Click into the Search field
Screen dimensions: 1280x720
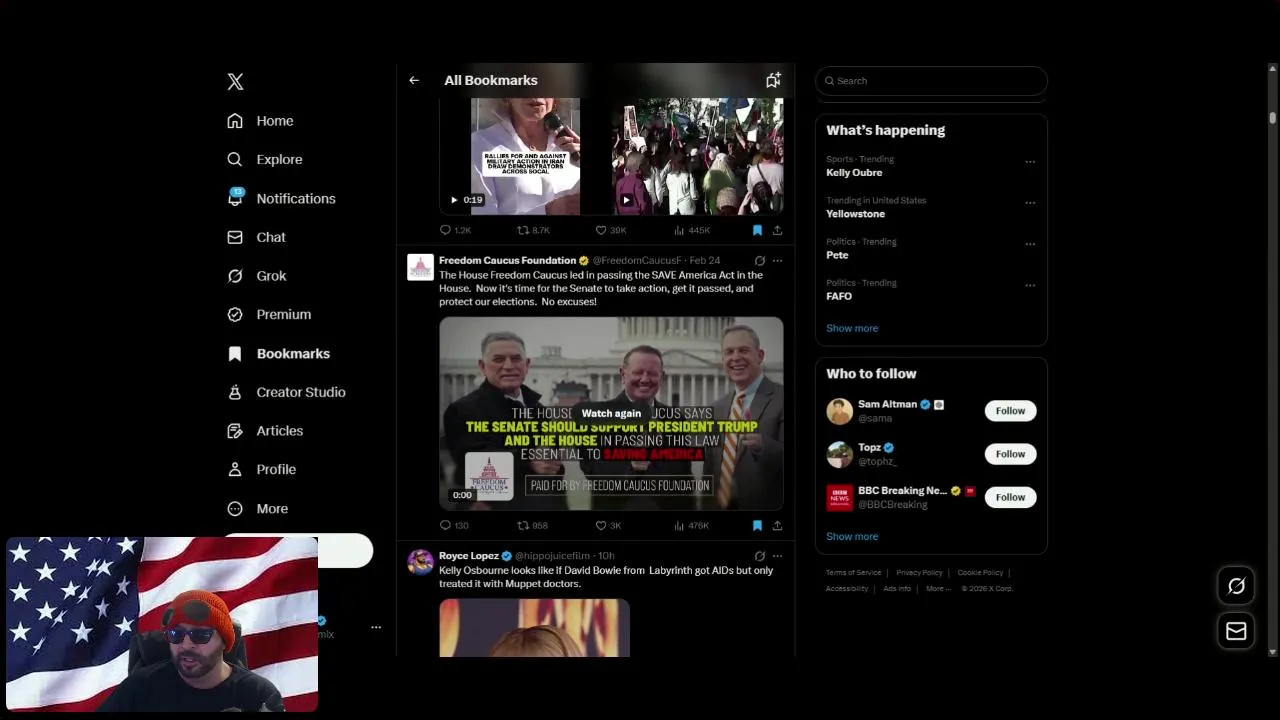click(931, 81)
